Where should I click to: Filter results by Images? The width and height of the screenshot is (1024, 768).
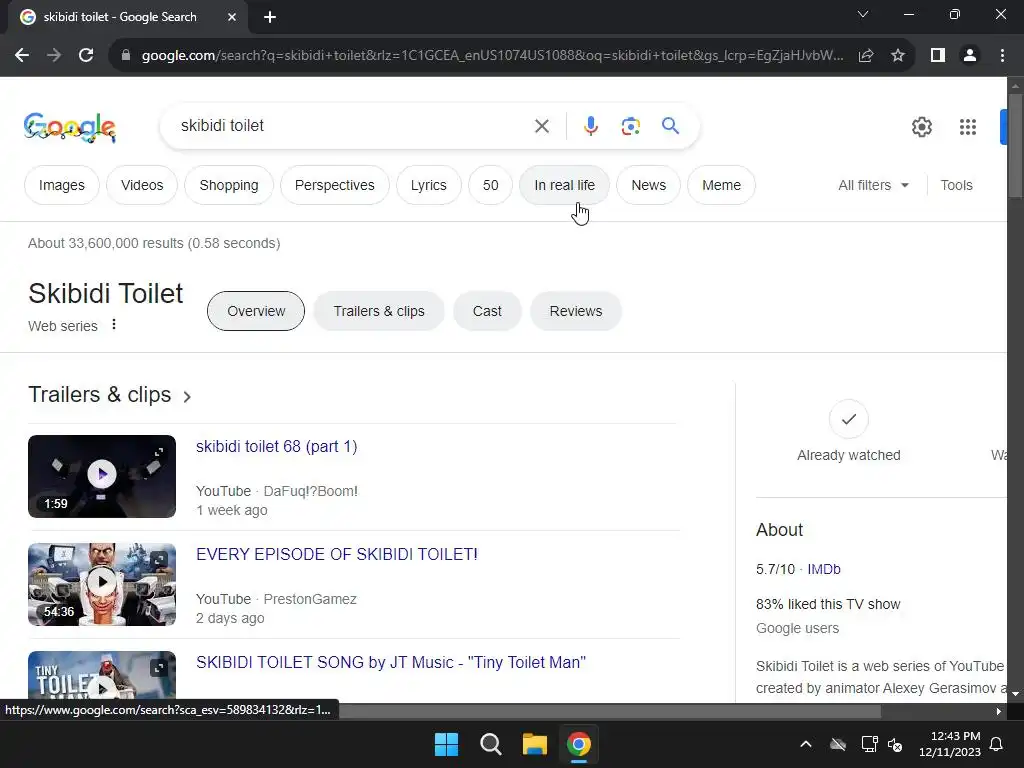(x=61, y=185)
